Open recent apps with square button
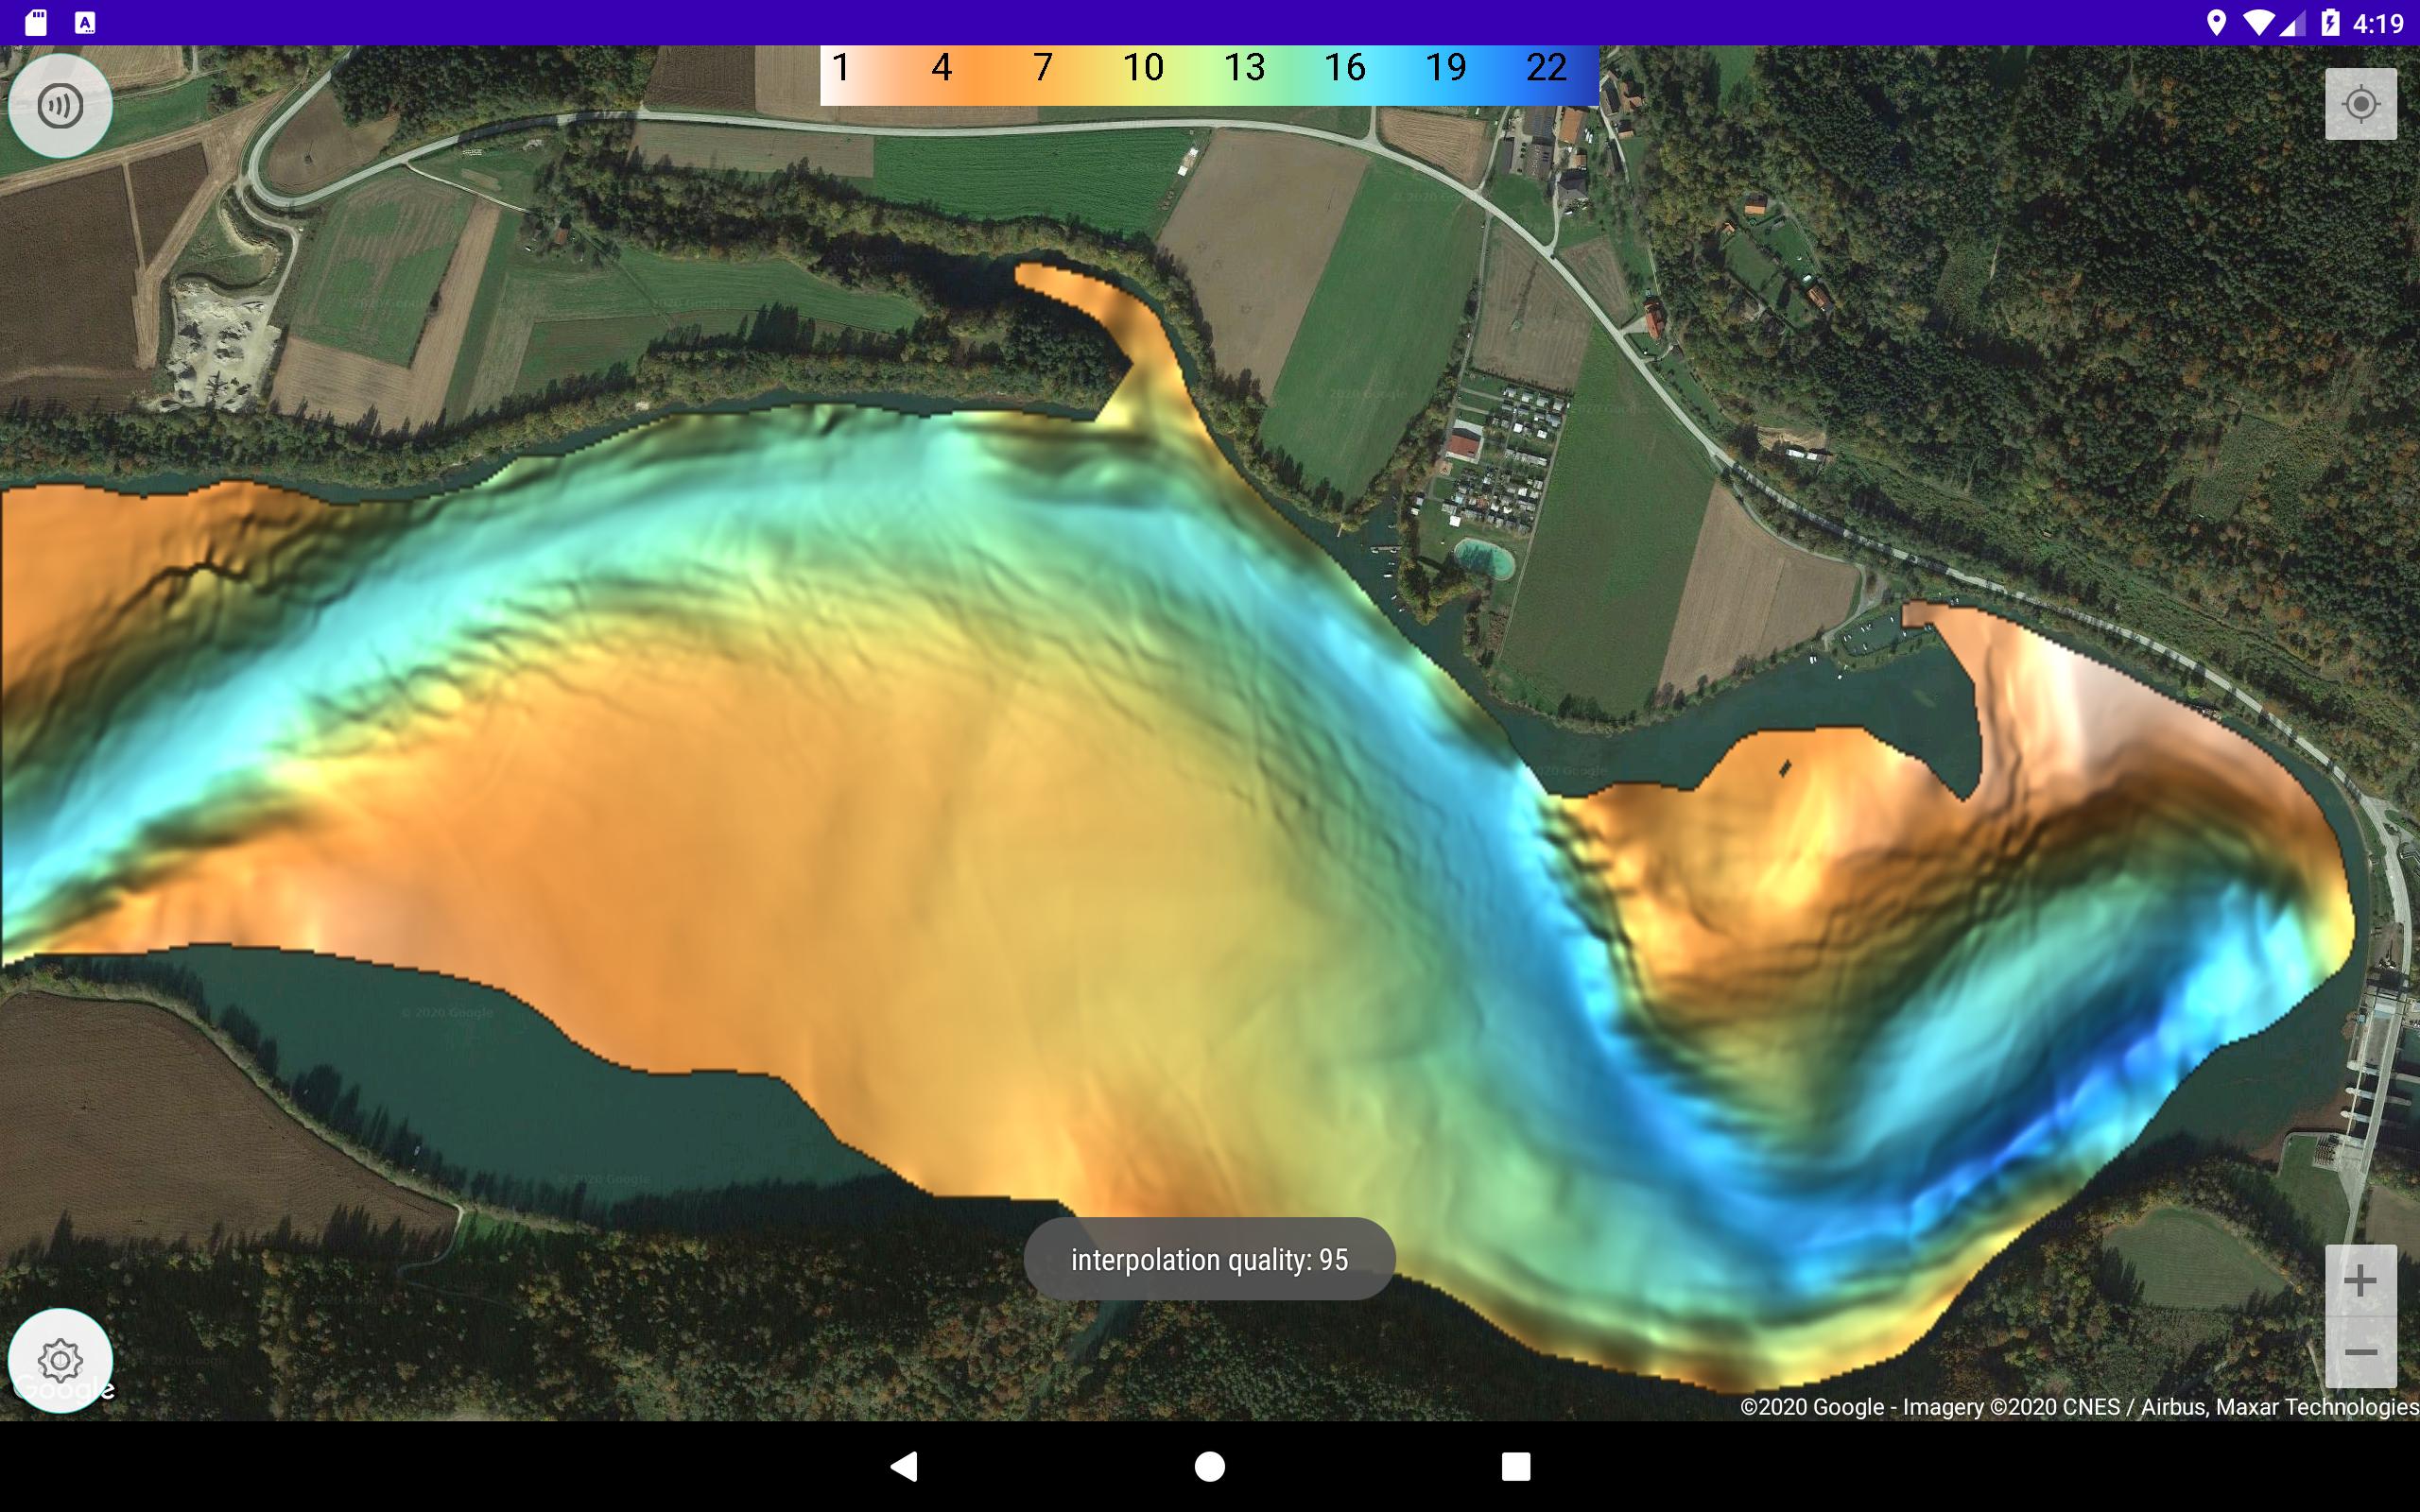 click(x=1516, y=1466)
